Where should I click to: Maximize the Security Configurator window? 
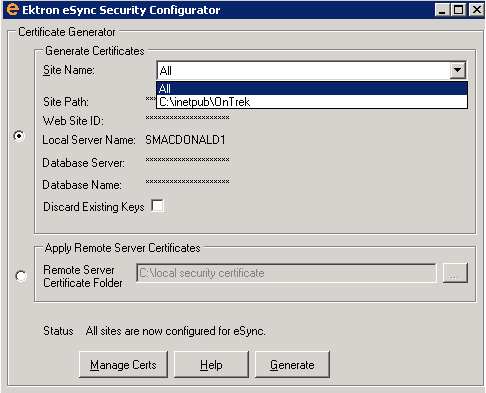point(459,10)
